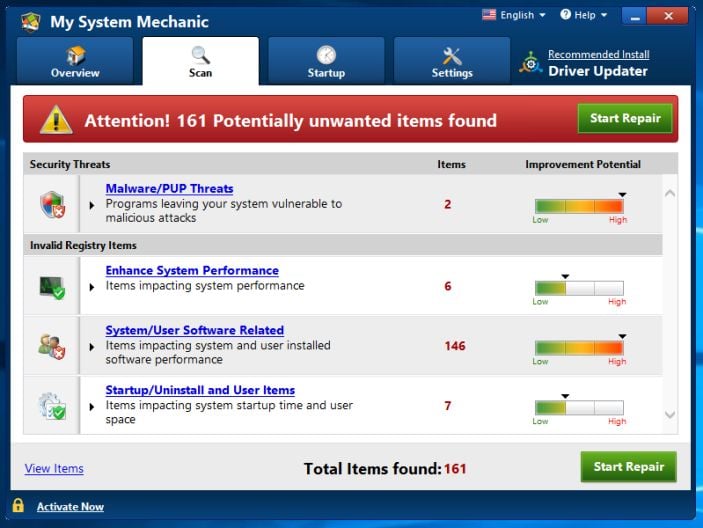Expand the Enhance System Performance row arrow
This screenshot has height=528, width=703.
[92, 287]
